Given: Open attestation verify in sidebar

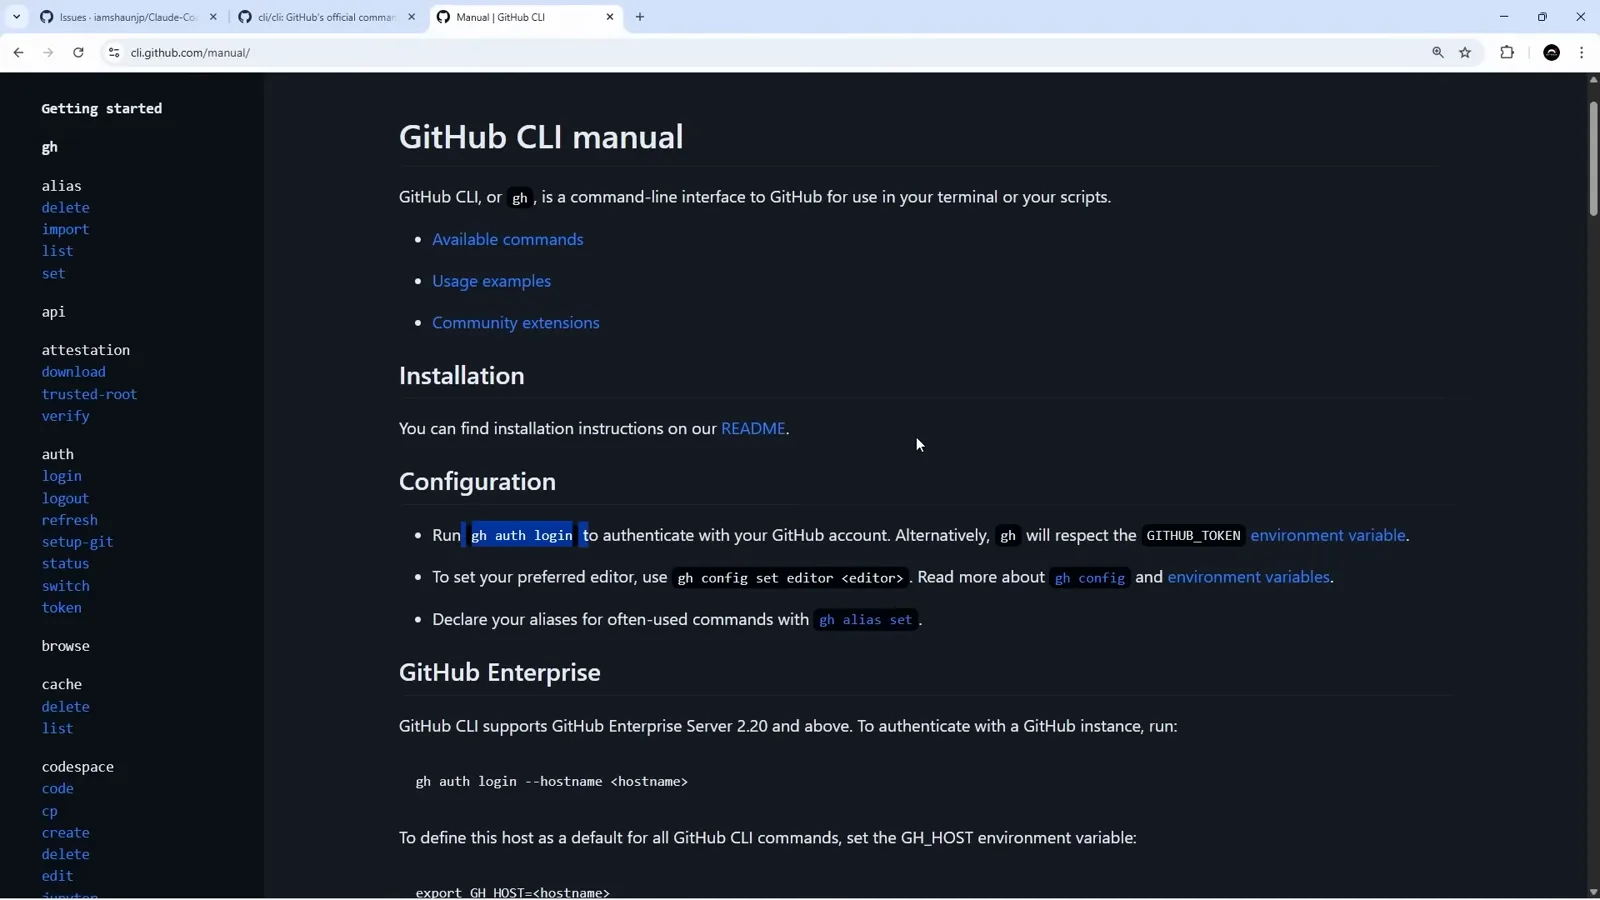Looking at the screenshot, I should [65, 416].
